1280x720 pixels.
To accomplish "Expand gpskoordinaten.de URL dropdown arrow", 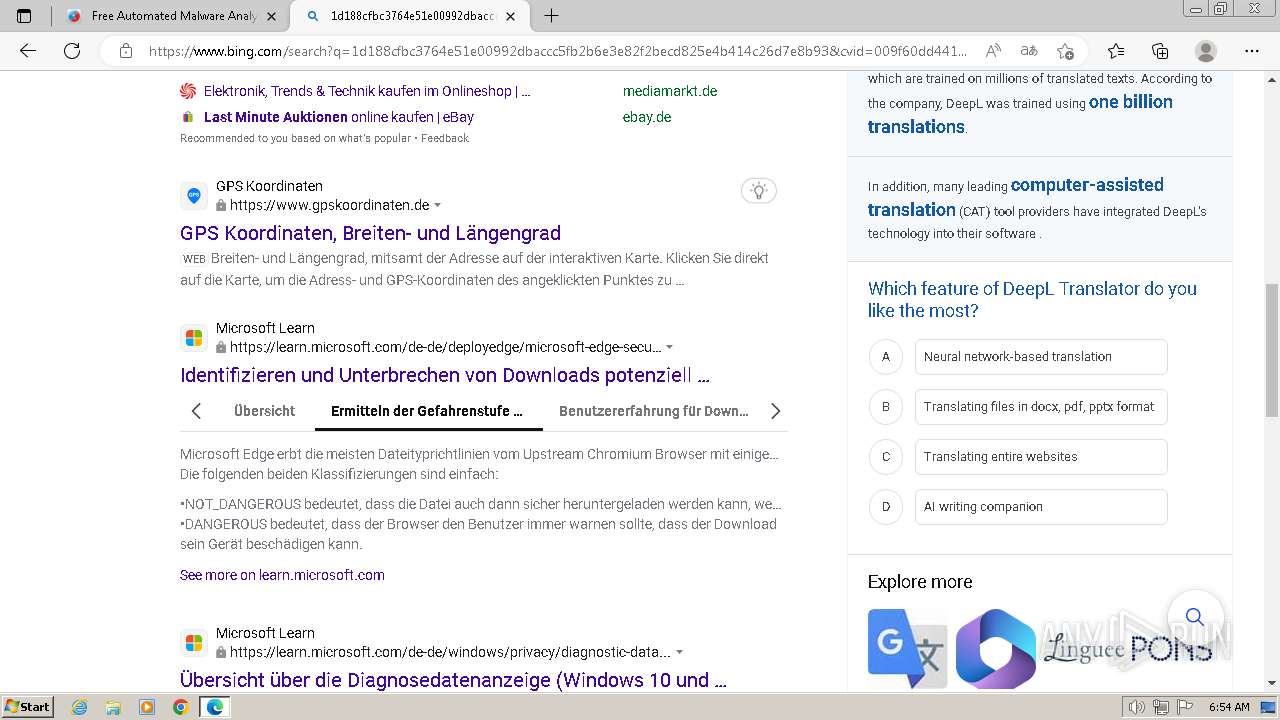I will [437, 205].
